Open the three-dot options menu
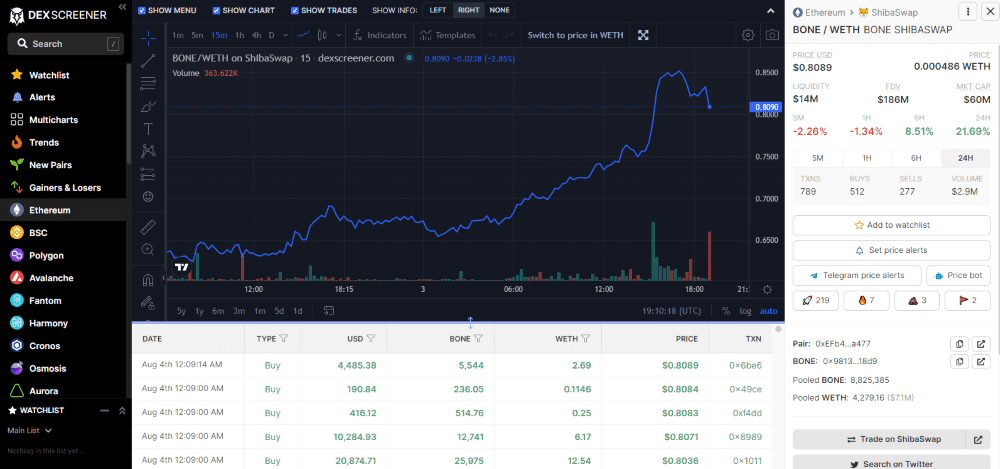Viewport: 1000px width, 469px height. click(968, 11)
